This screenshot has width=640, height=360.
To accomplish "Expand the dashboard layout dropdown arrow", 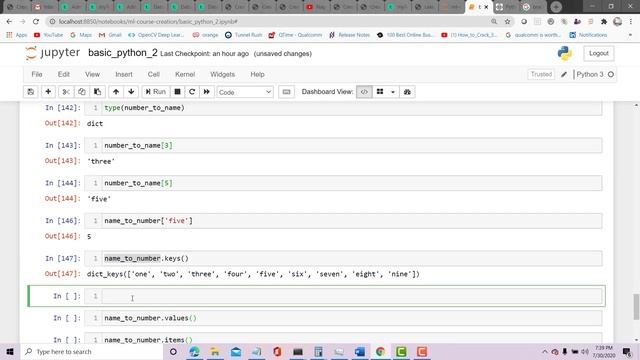I will (393, 92).
